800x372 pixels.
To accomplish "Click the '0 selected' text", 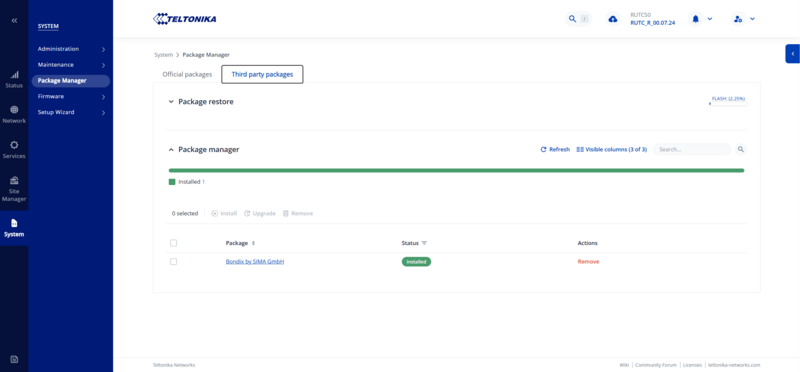I will [x=185, y=213].
